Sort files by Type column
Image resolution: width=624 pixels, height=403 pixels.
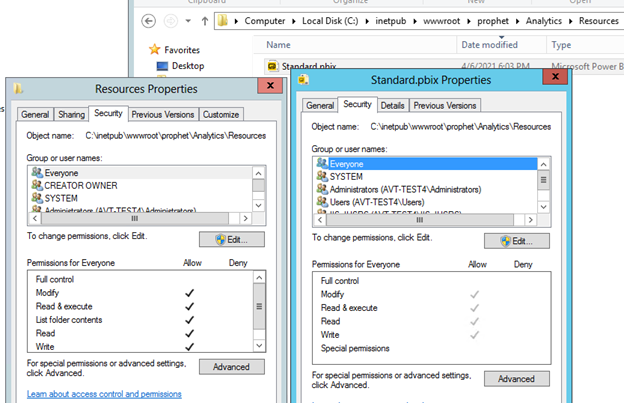(x=561, y=45)
